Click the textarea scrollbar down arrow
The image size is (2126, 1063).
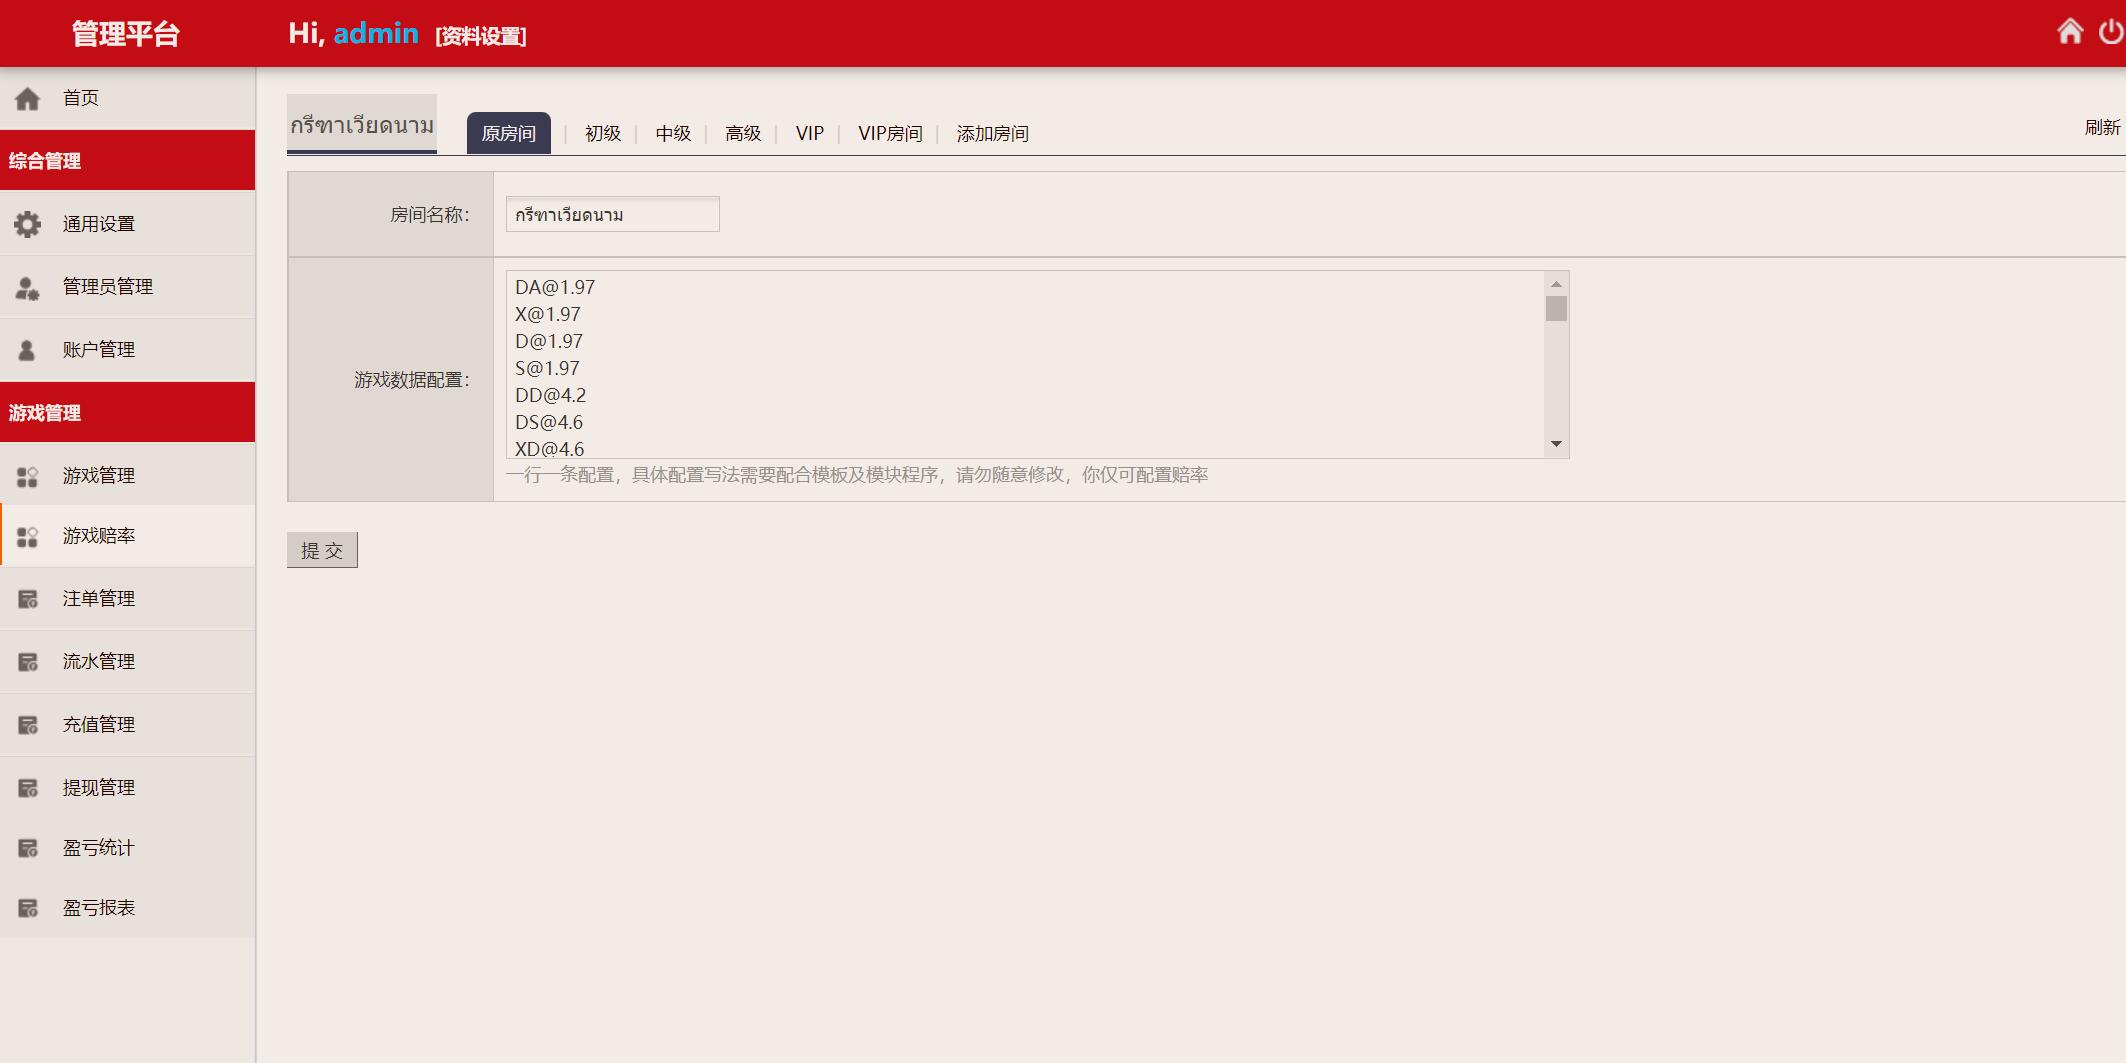pyautogui.click(x=1556, y=444)
